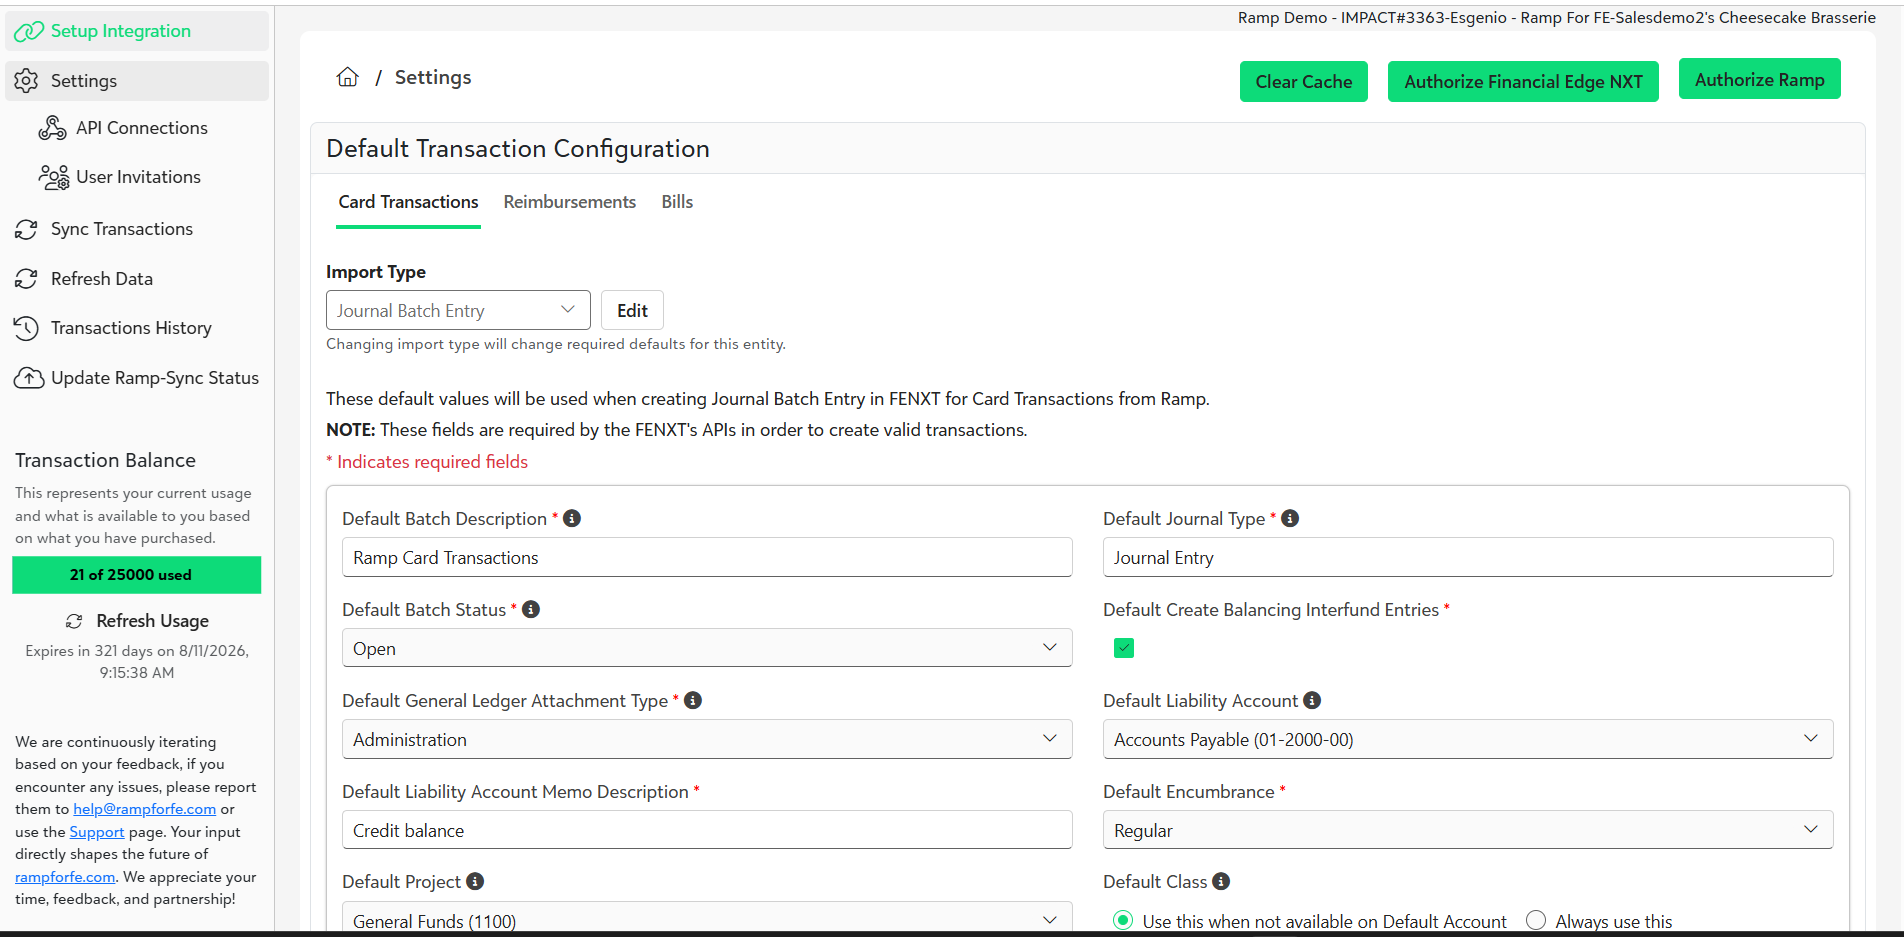Click the Authorize Ramp button
The width and height of the screenshot is (1904, 937).
pos(1760,80)
